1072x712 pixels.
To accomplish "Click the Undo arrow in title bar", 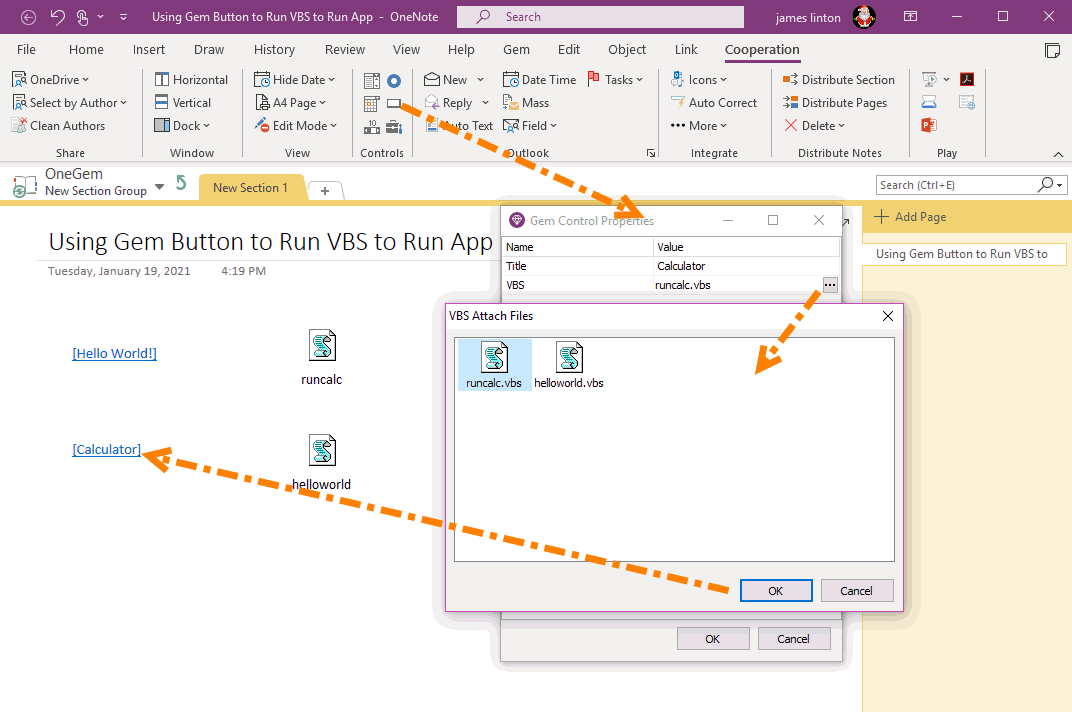I will 57,17.
